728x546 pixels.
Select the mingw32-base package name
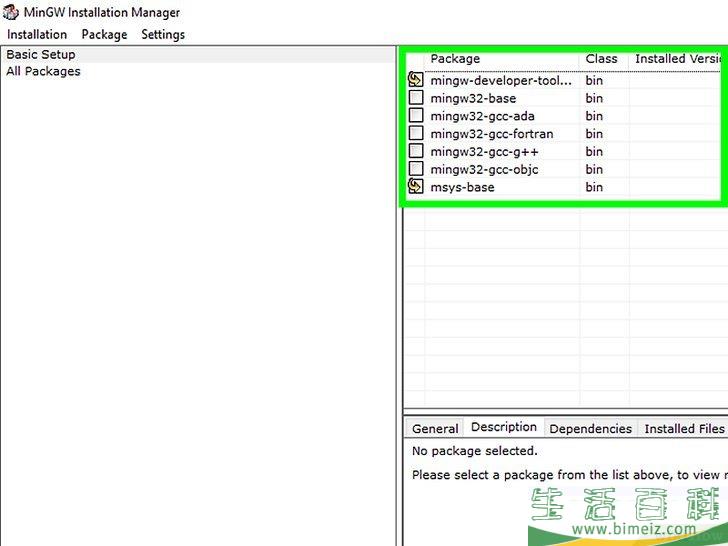point(473,98)
